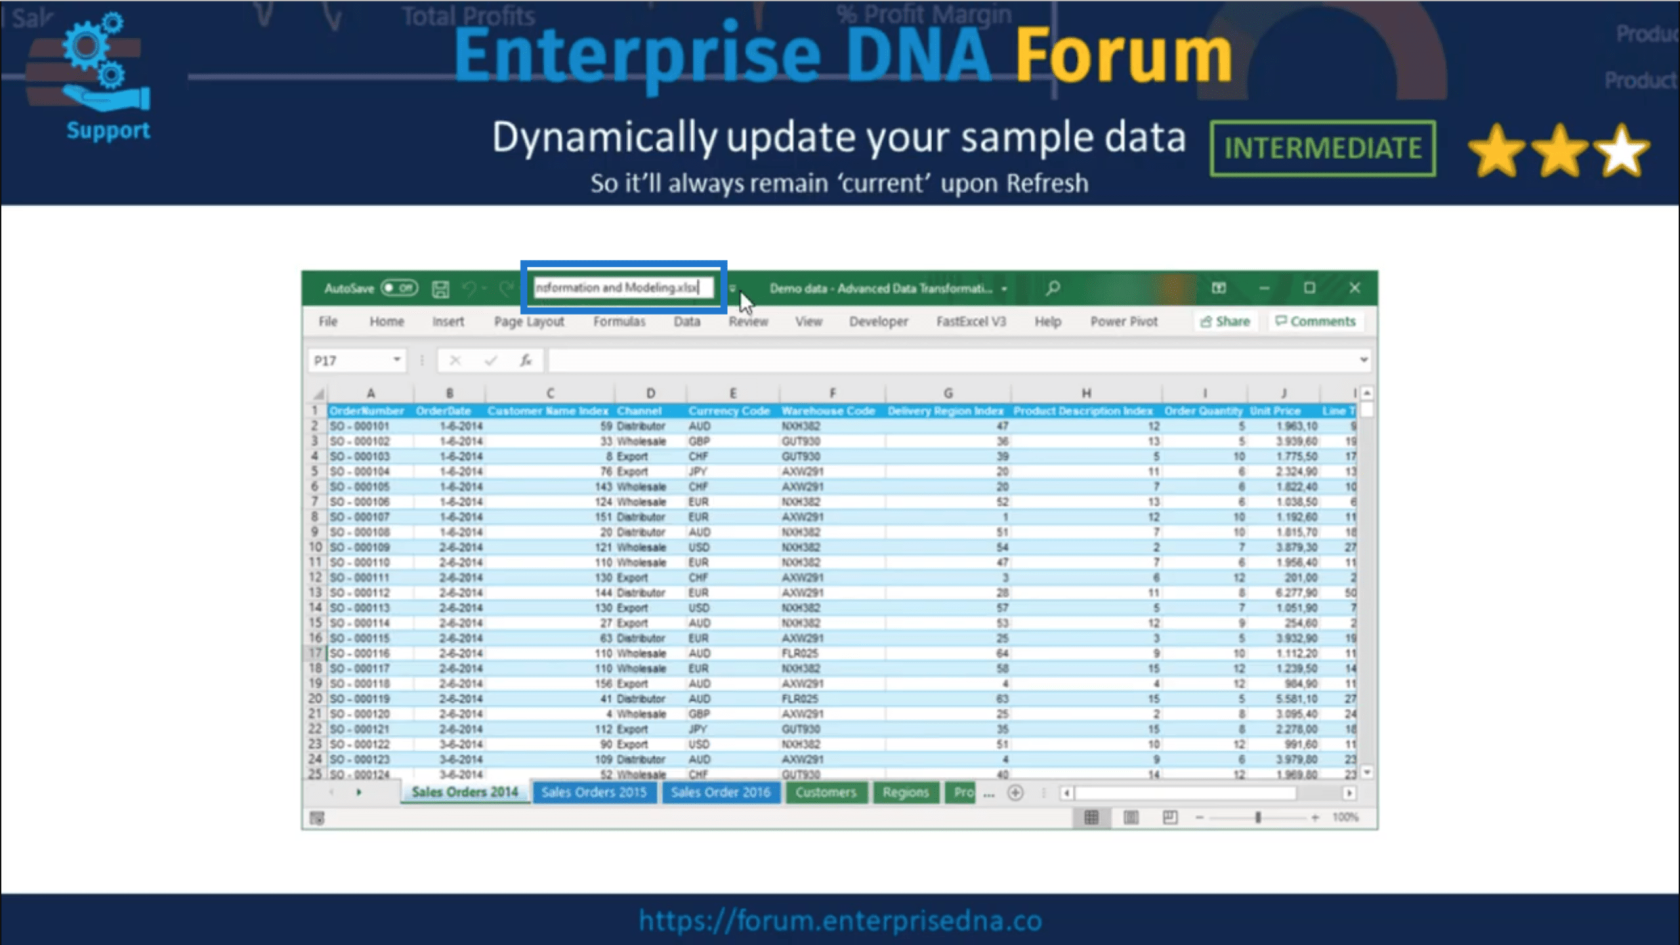
Task: Select the Customers sheet tab
Action: point(826,792)
